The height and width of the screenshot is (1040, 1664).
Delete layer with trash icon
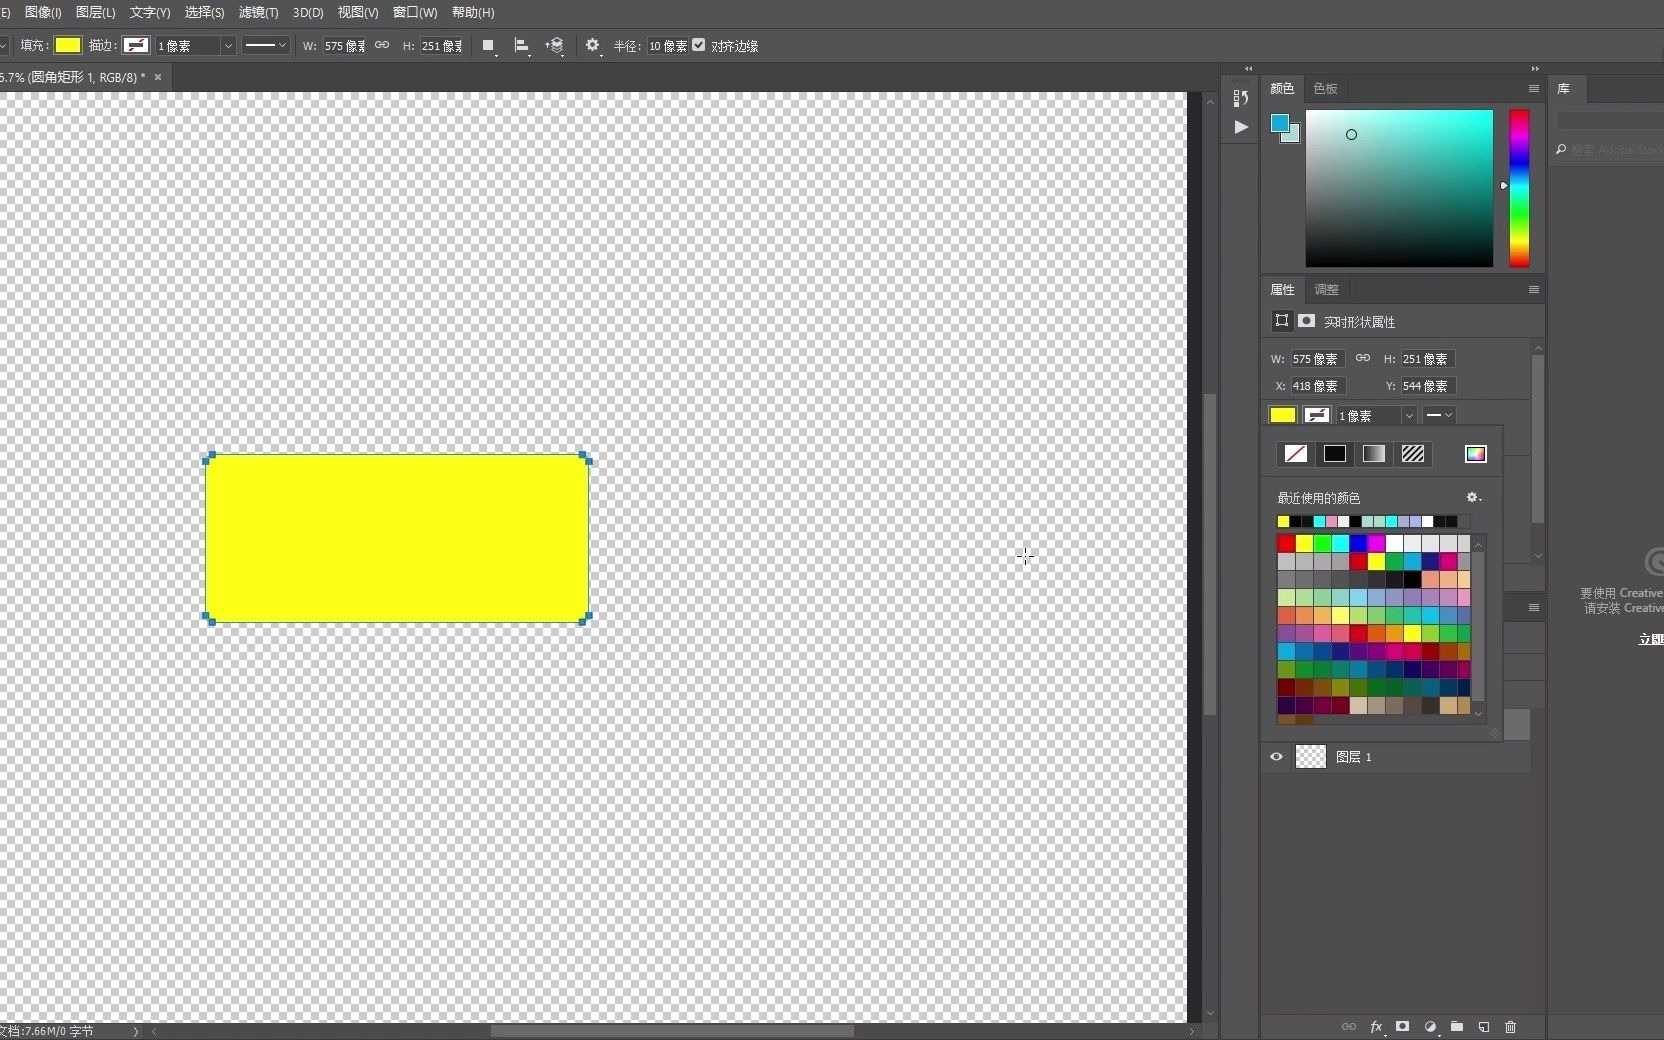click(x=1511, y=1027)
